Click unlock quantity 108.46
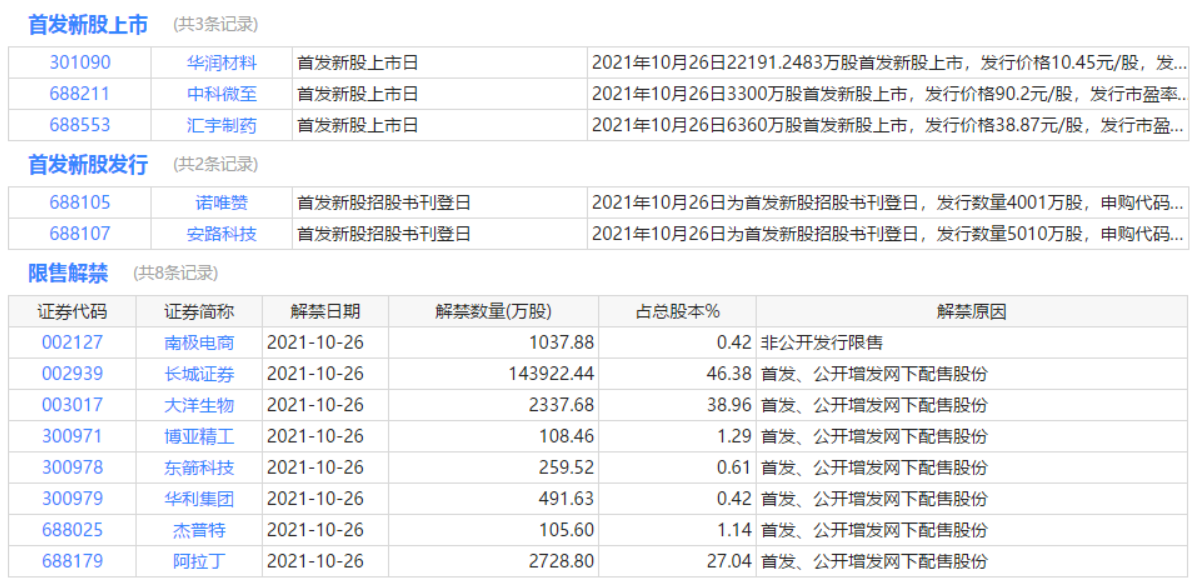Image resolution: width=1199 pixels, height=580 pixels. [x=566, y=437]
